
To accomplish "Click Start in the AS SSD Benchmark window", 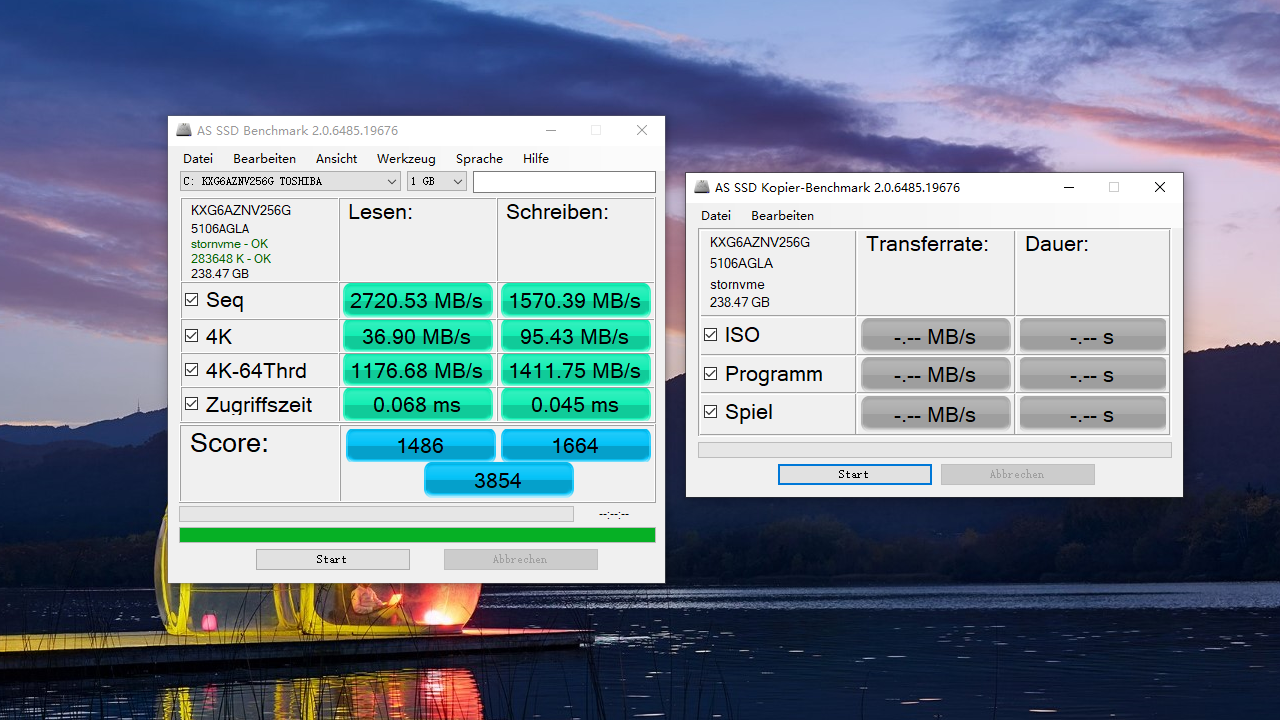I will (332, 559).
